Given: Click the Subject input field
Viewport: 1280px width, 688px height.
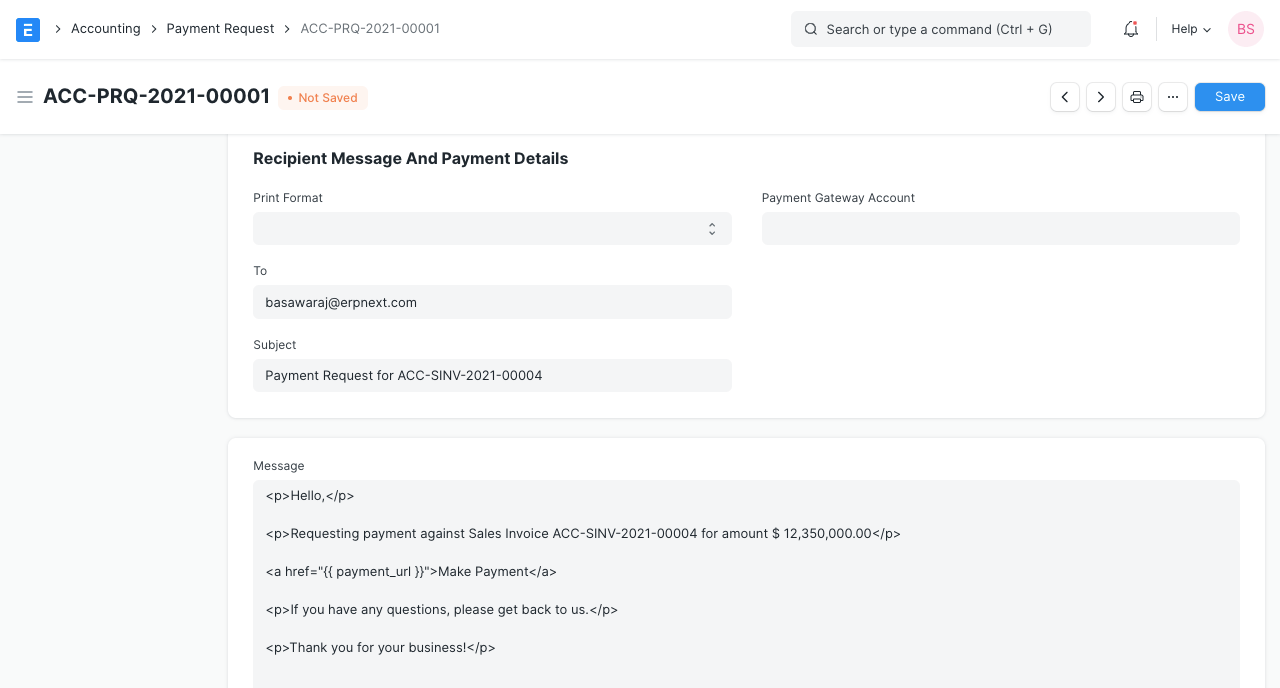Looking at the screenshot, I should tap(492, 375).
